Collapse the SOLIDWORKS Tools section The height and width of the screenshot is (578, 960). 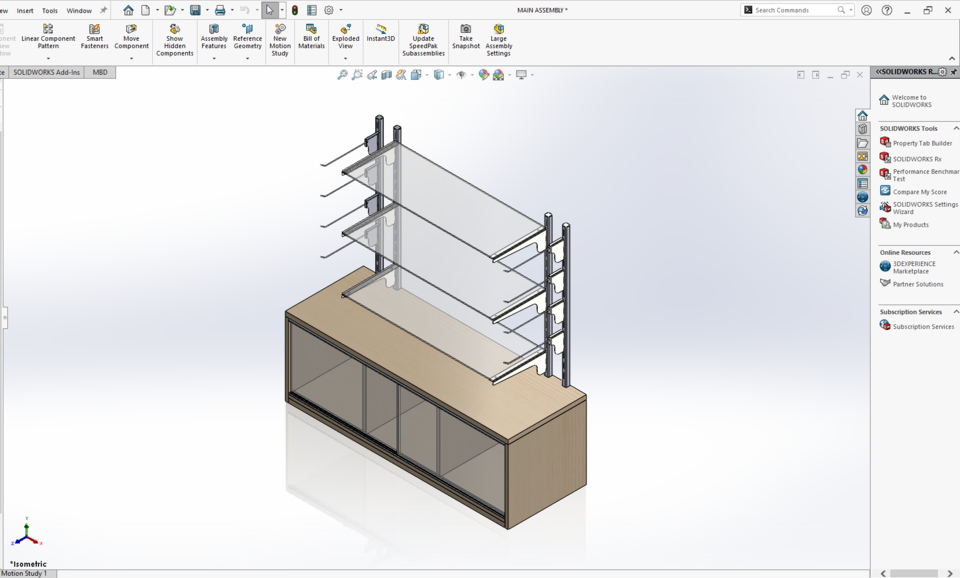pyautogui.click(x=954, y=126)
